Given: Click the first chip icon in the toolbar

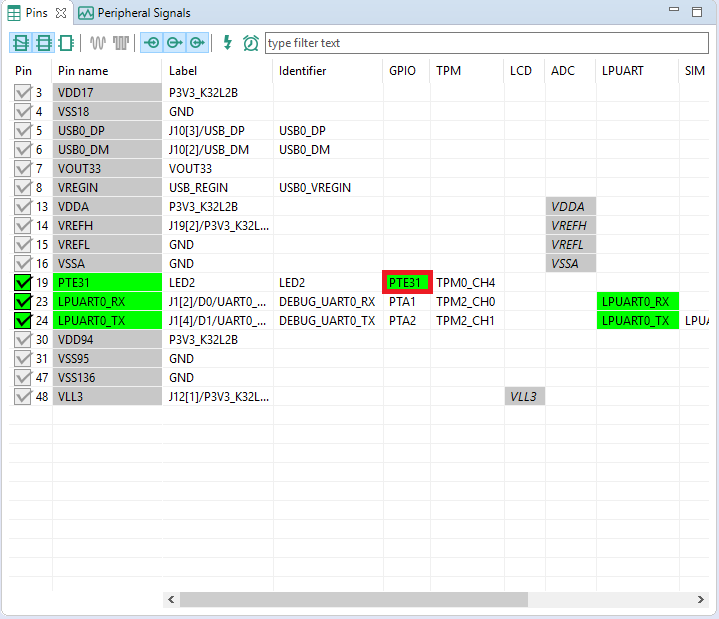Looking at the screenshot, I should [21, 43].
